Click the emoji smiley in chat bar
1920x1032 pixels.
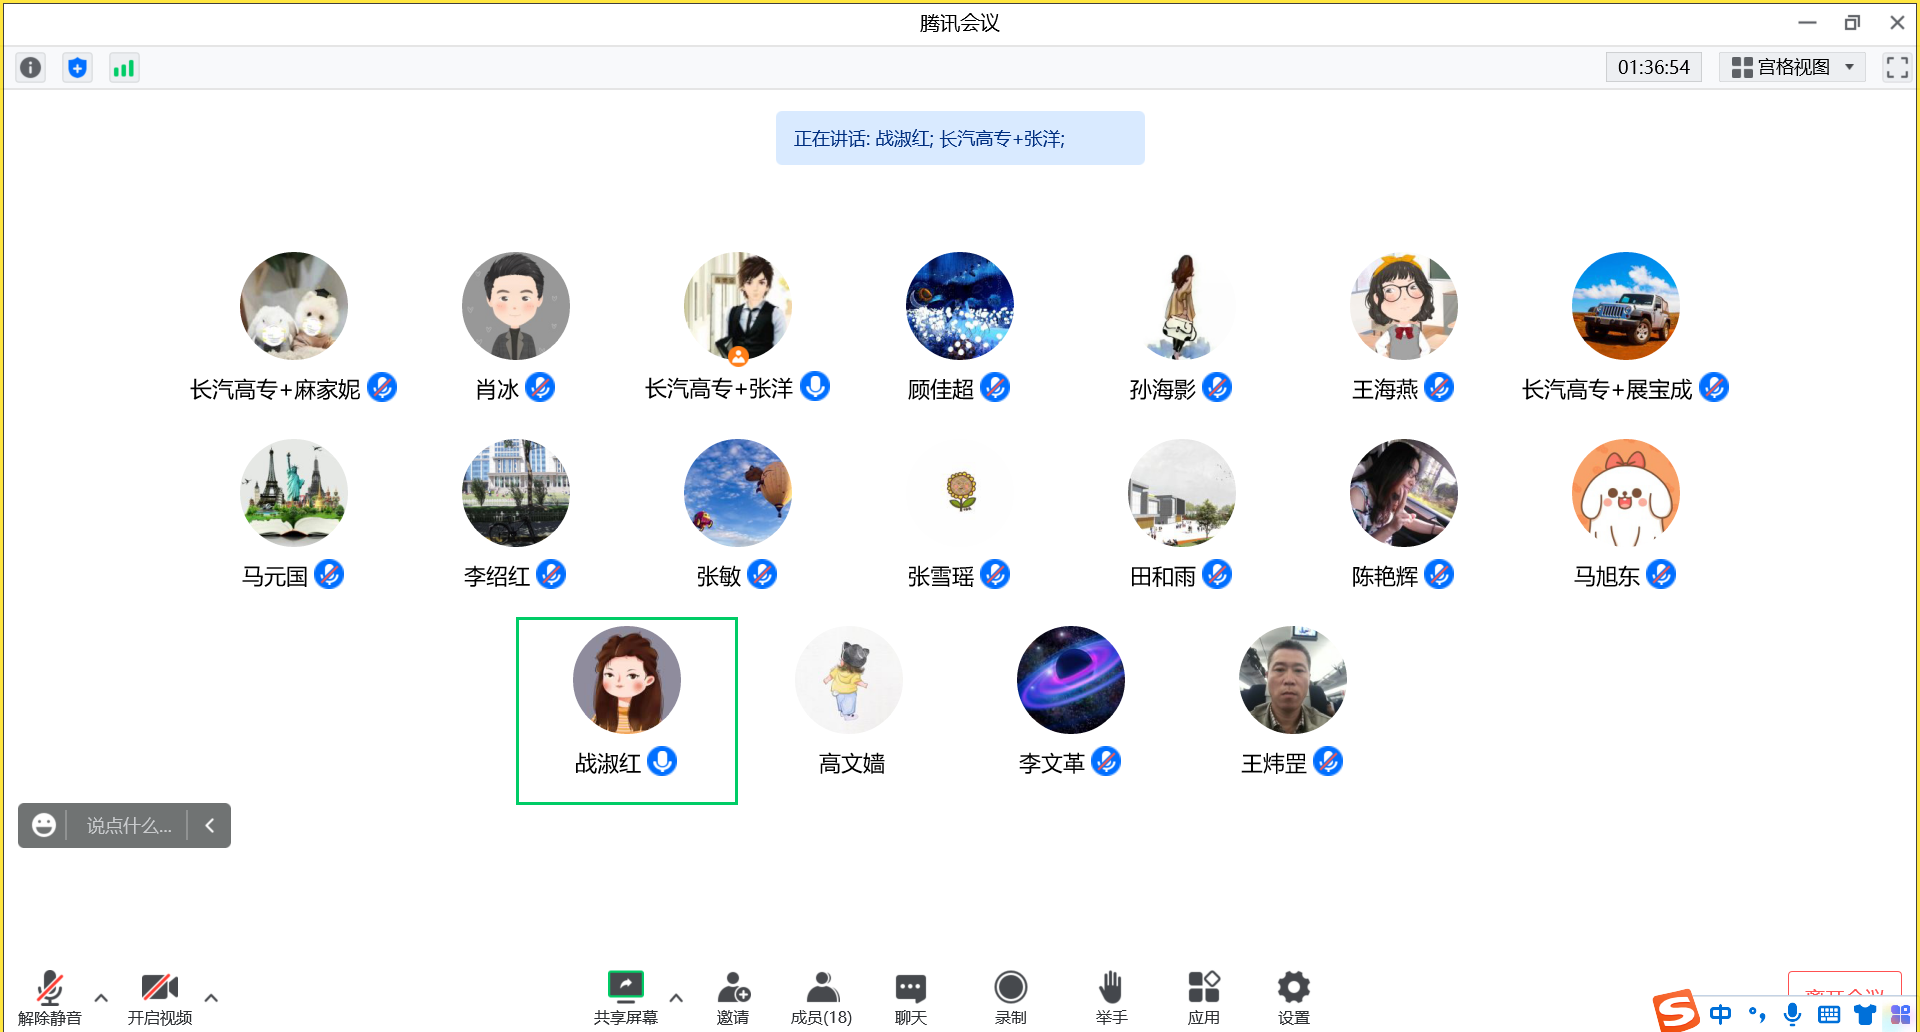coord(44,825)
